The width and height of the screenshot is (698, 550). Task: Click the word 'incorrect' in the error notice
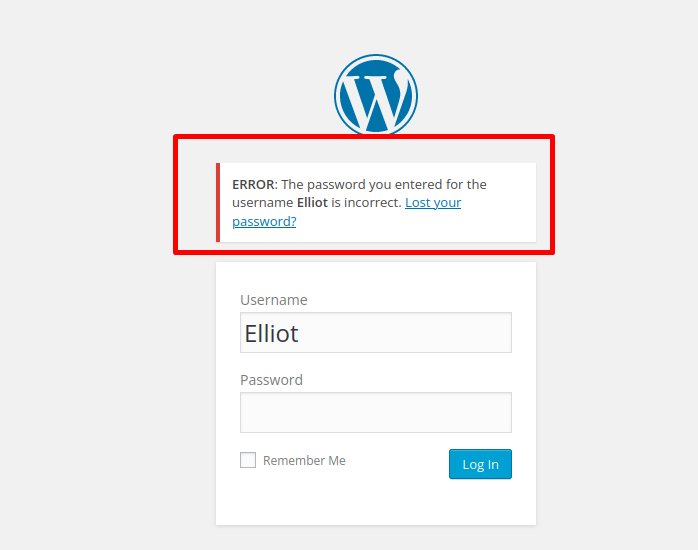[372, 203]
